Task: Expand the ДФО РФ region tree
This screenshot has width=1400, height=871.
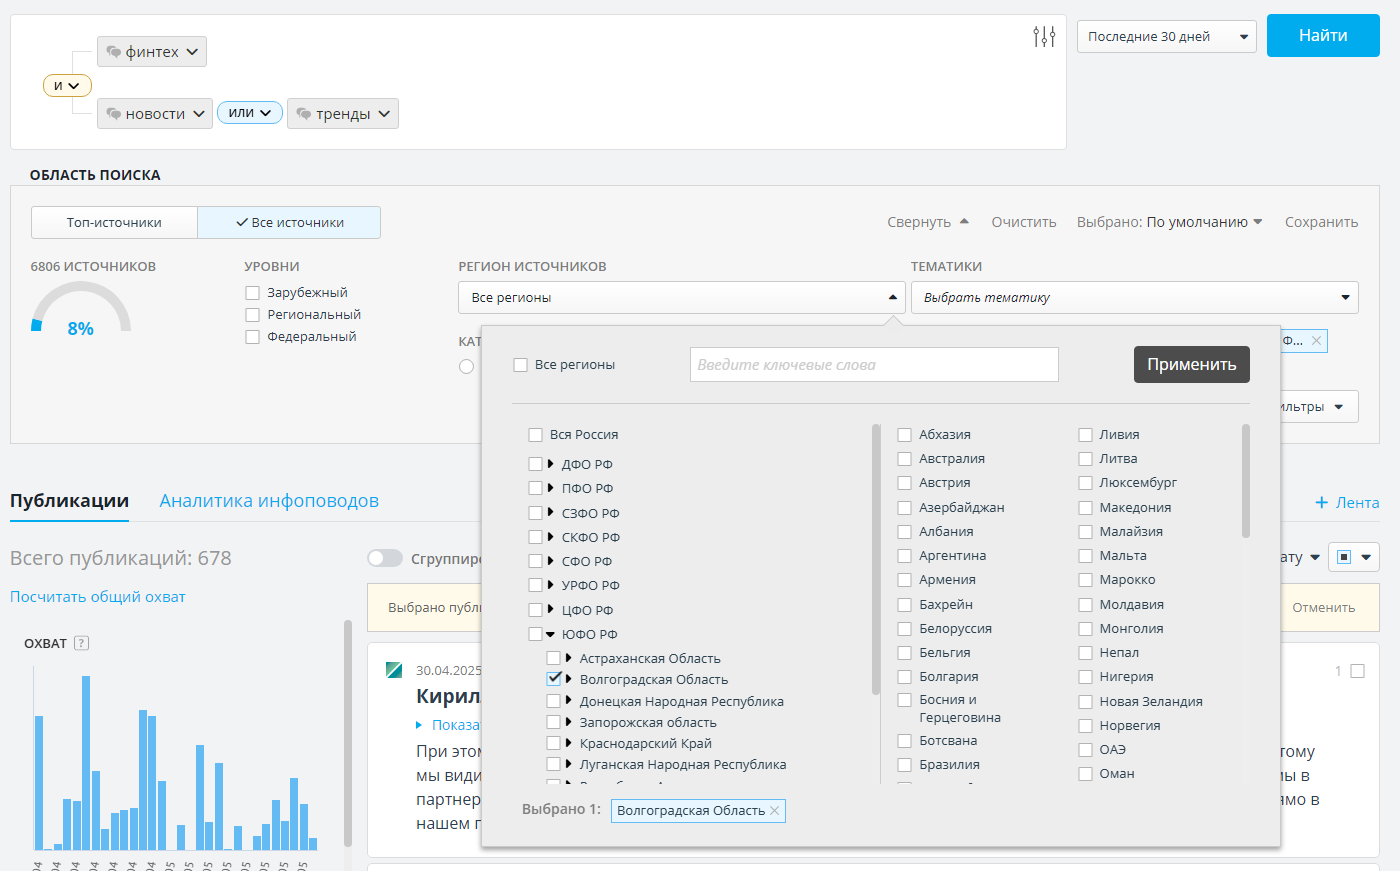Action: point(550,464)
